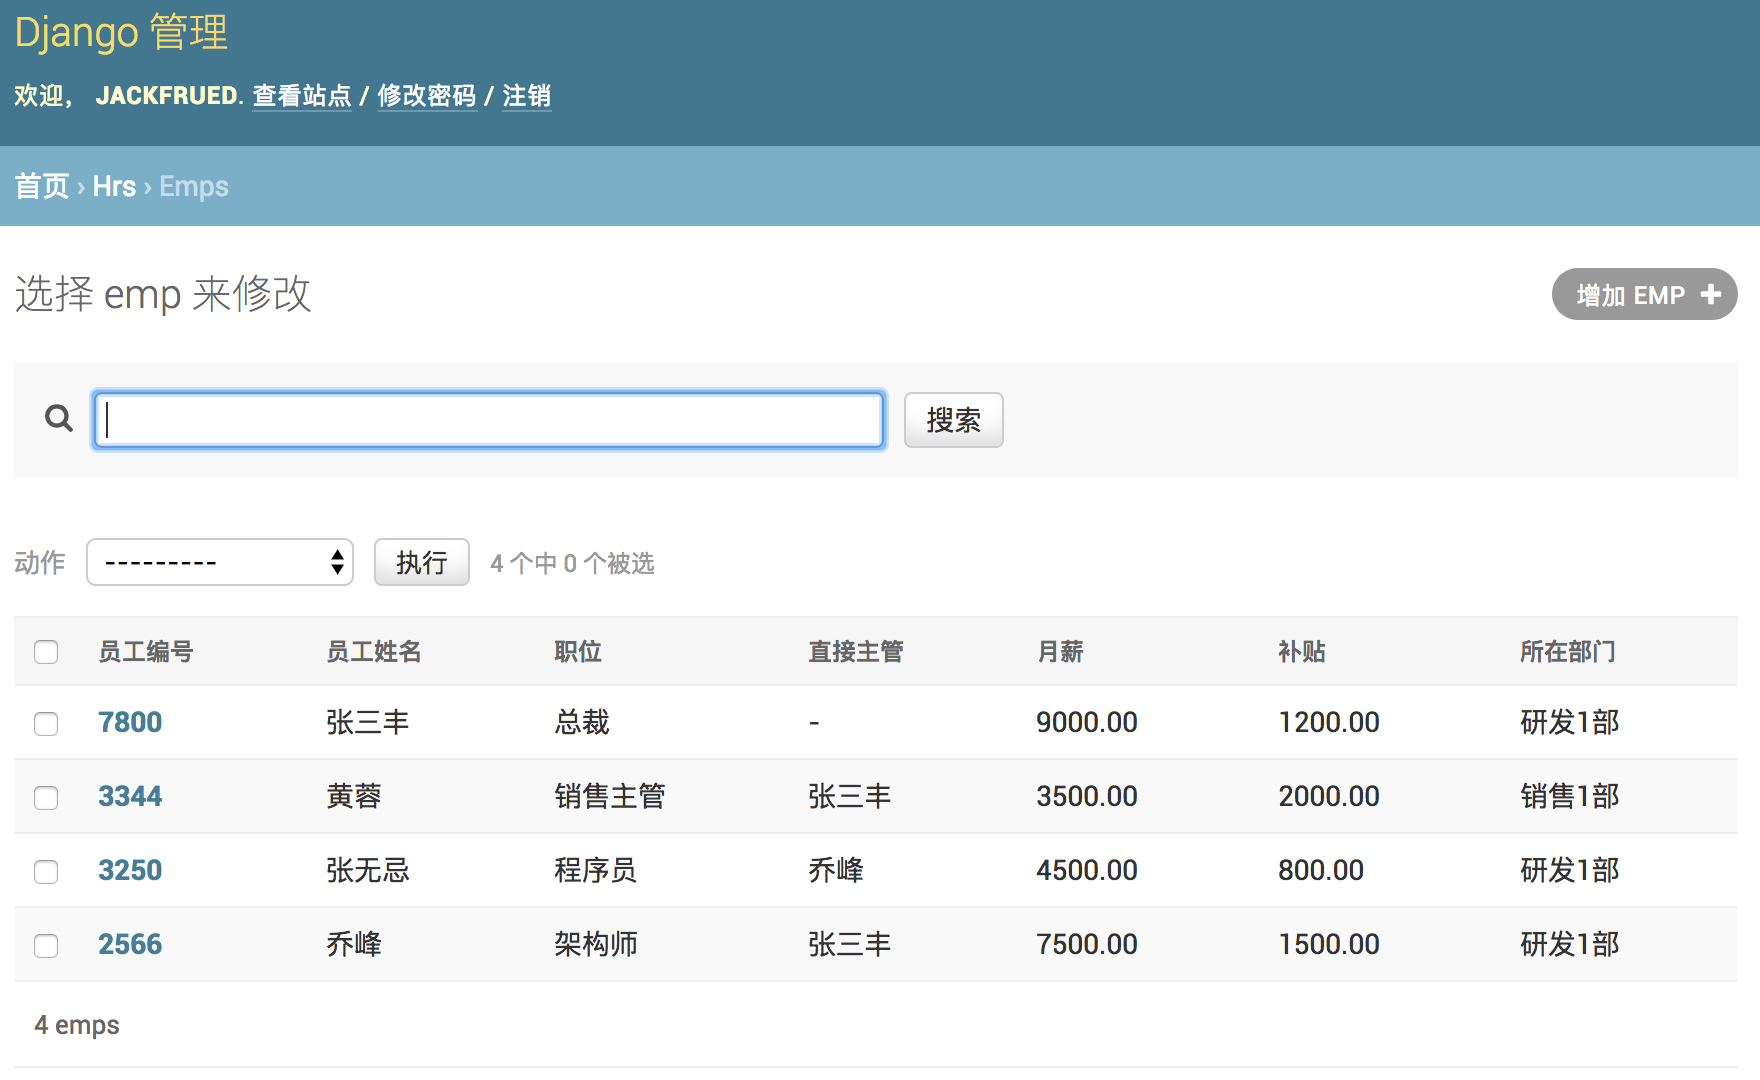
Task: Toggle the select-all checkbox in table header
Action: coord(46,652)
